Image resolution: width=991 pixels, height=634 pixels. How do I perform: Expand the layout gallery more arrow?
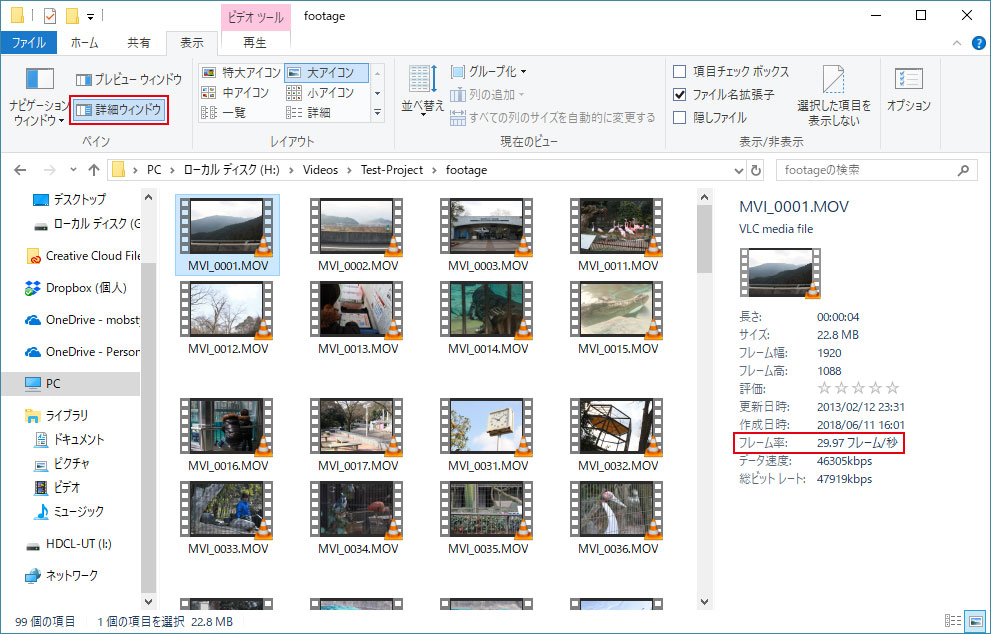tap(377, 113)
